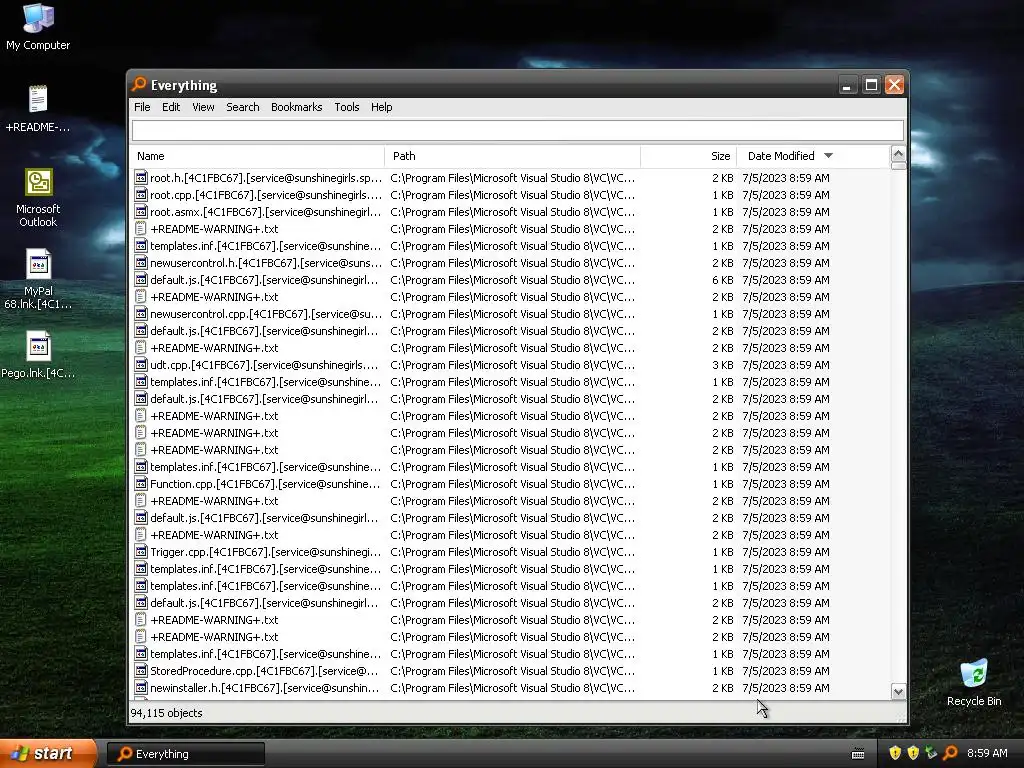Open the Help menu
This screenshot has width=1024, height=768.
pyautogui.click(x=381, y=107)
